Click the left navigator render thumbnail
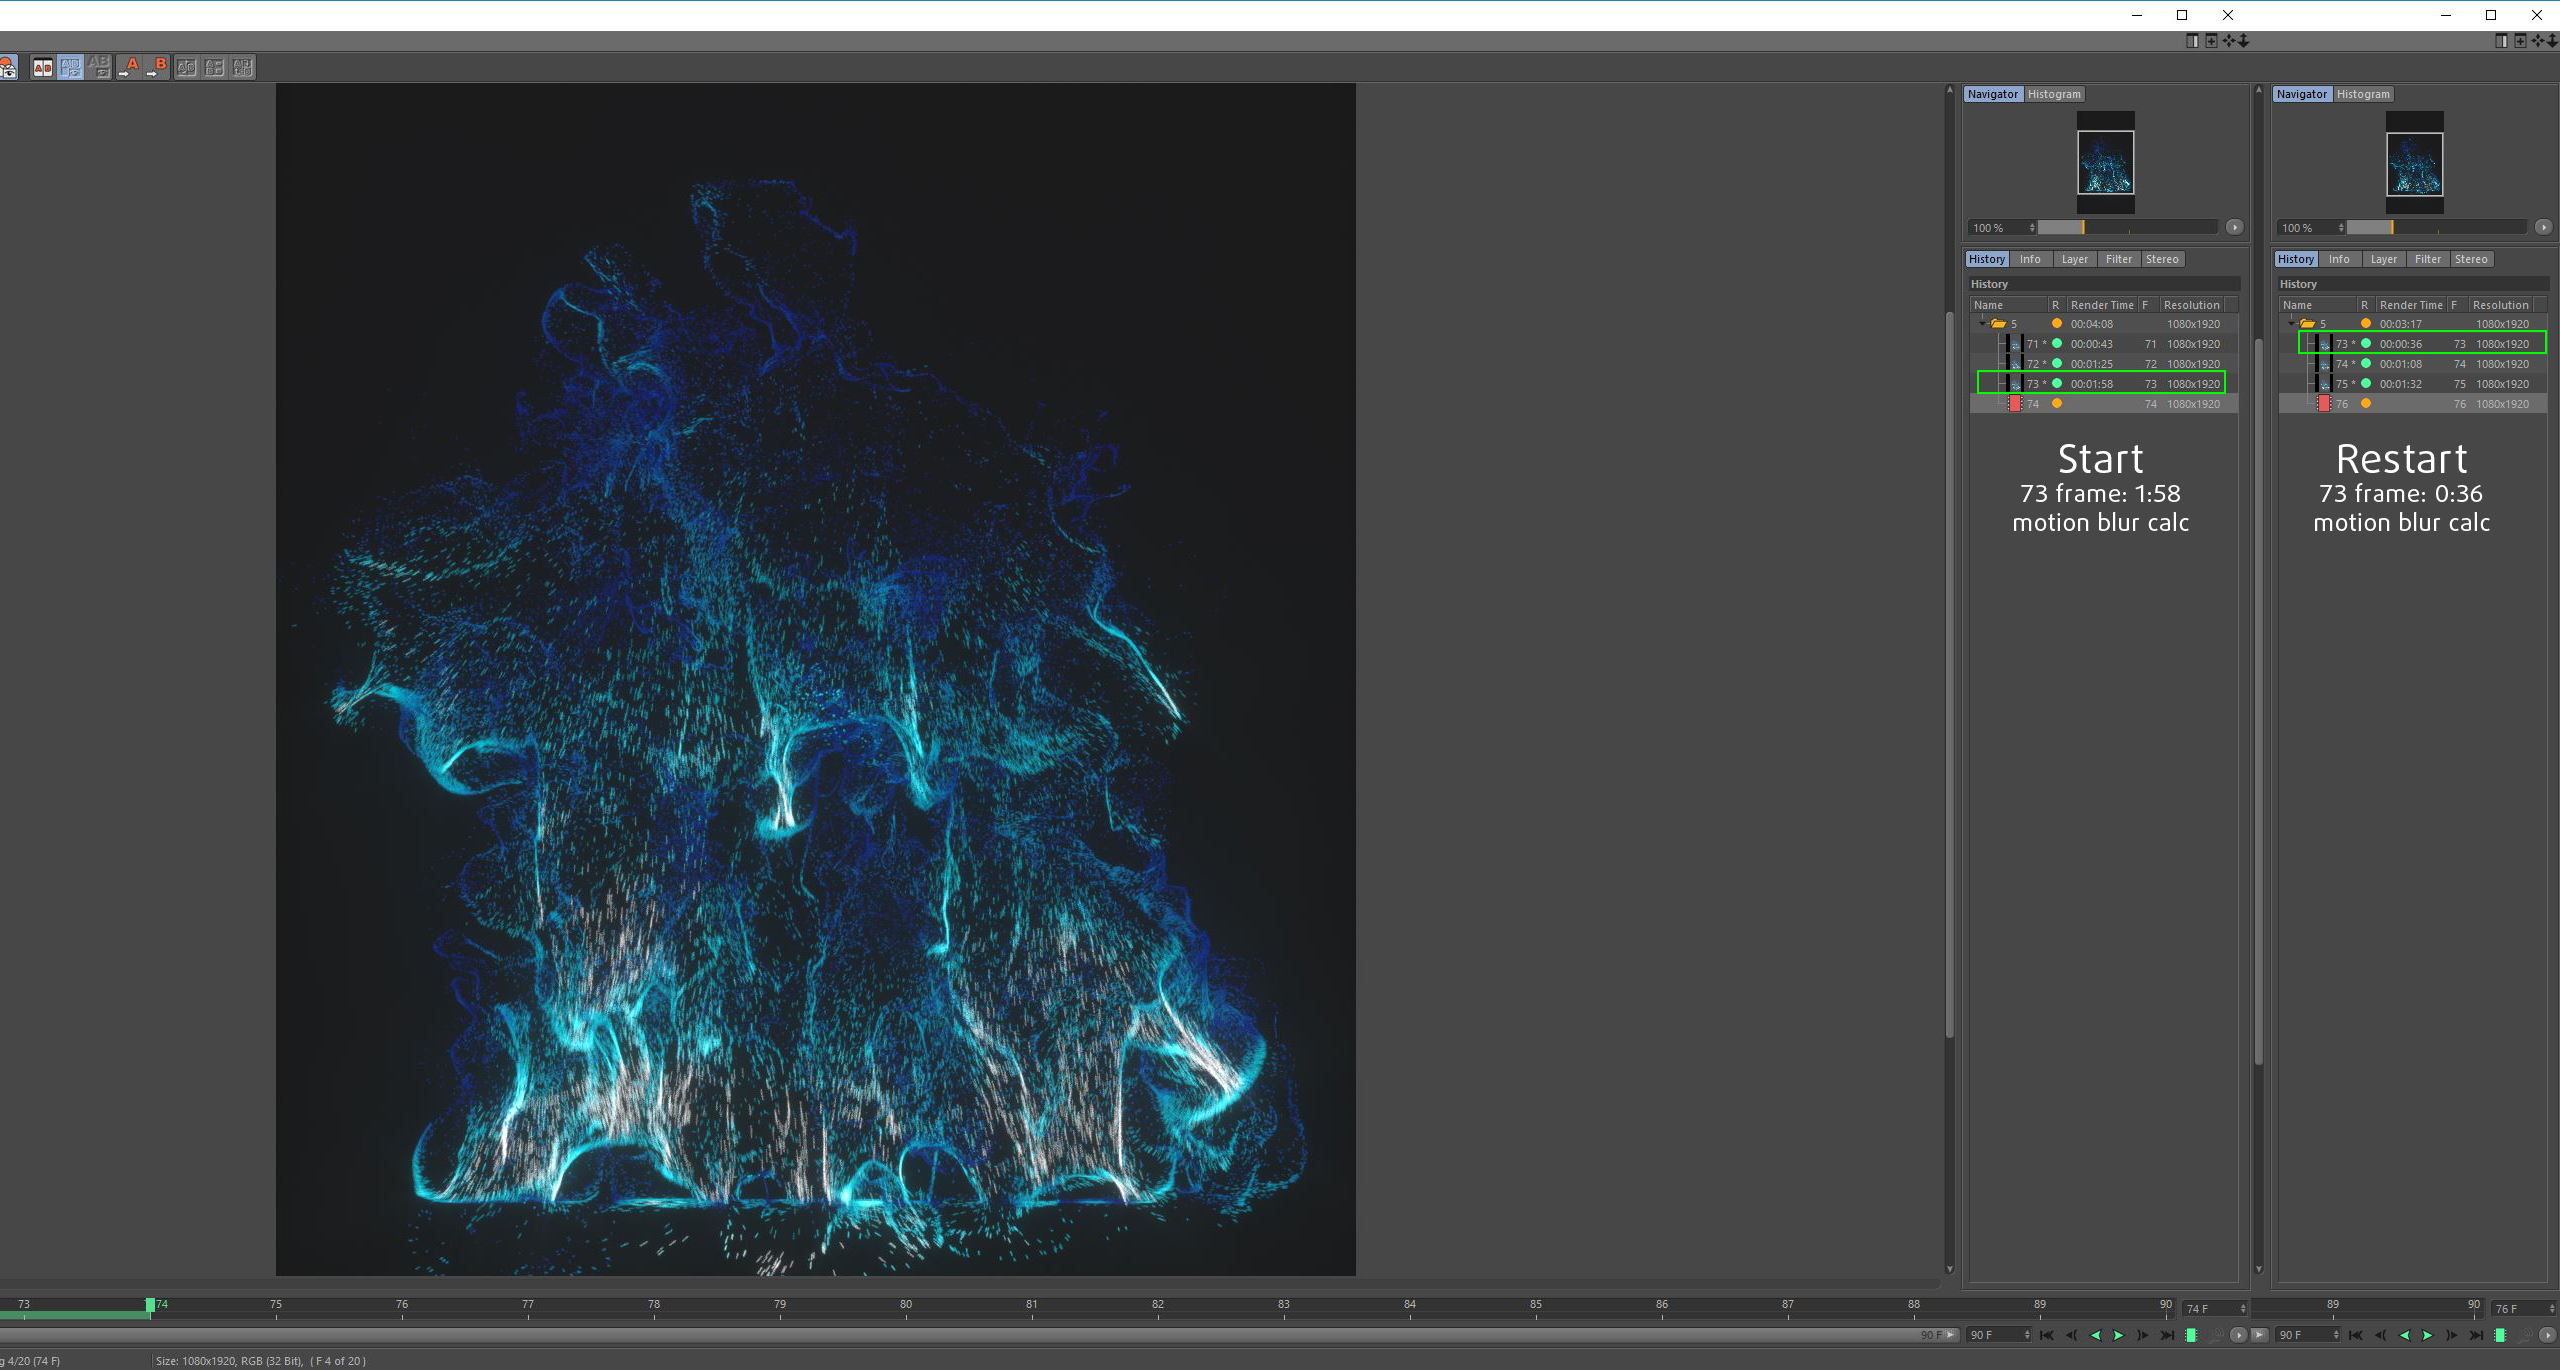The width and height of the screenshot is (2560, 1370). click(2105, 163)
